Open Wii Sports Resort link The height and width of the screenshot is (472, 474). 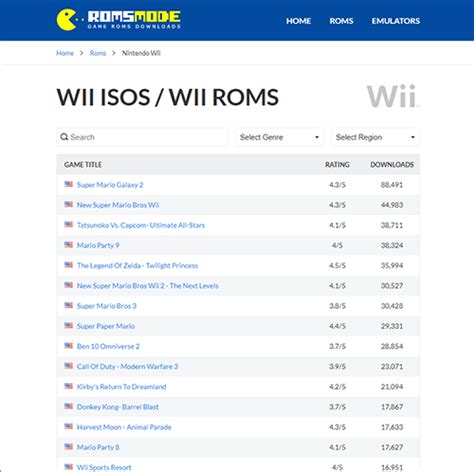point(104,467)
